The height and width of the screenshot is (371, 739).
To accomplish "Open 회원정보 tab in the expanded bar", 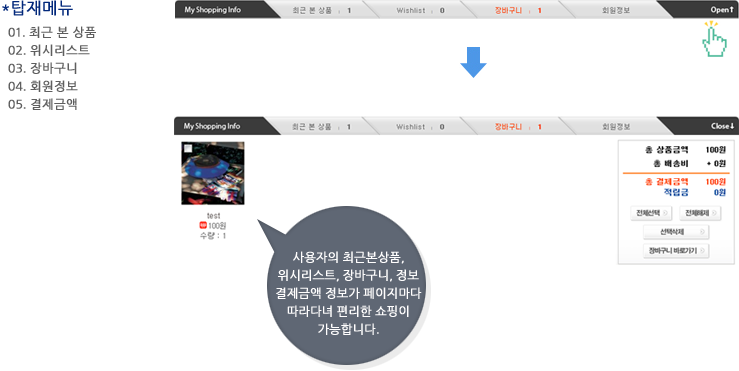I will pos(616,127).
